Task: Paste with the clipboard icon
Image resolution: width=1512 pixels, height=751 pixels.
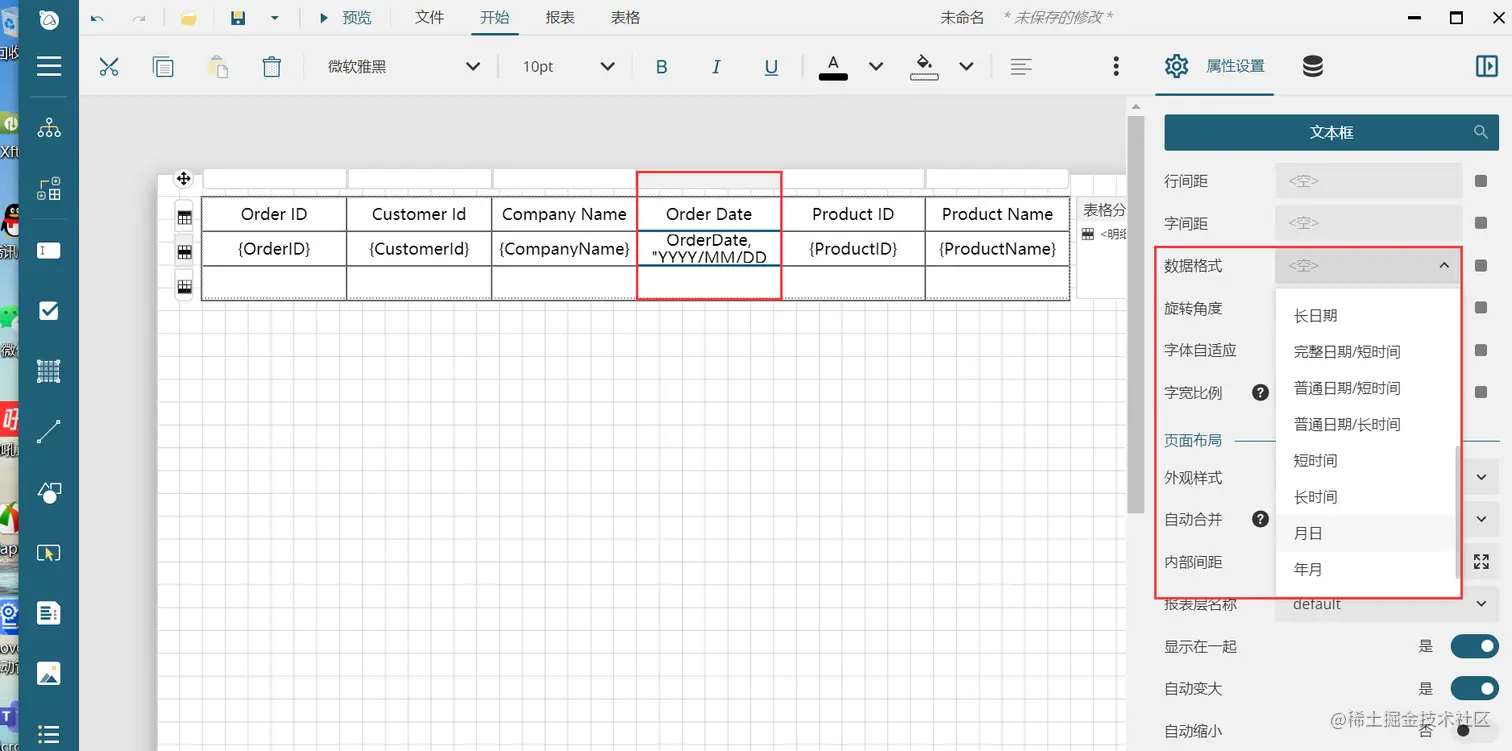Action: point(217,67)
